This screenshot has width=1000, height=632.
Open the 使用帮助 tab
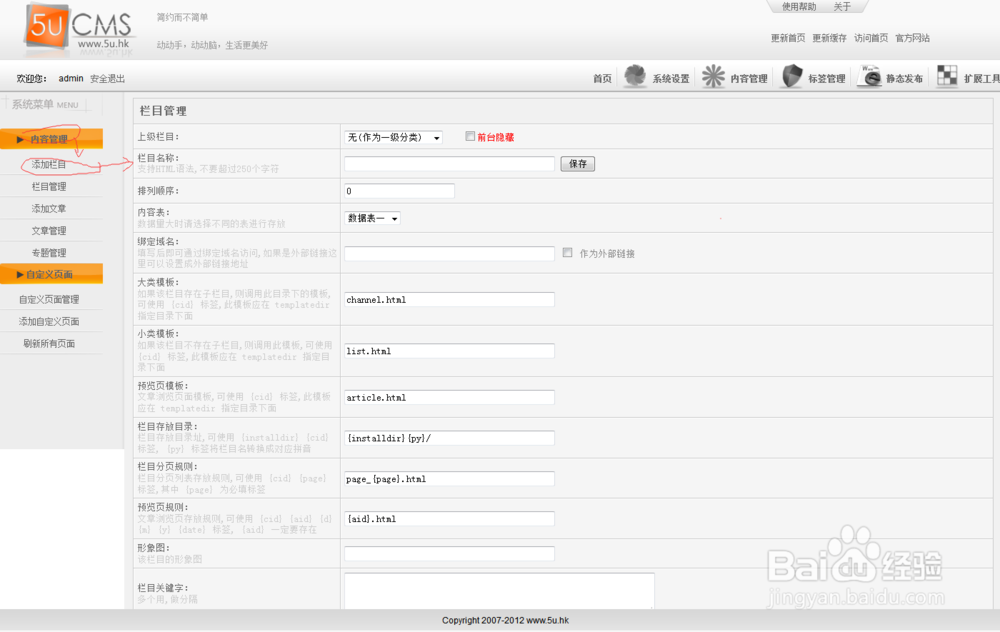799,6
